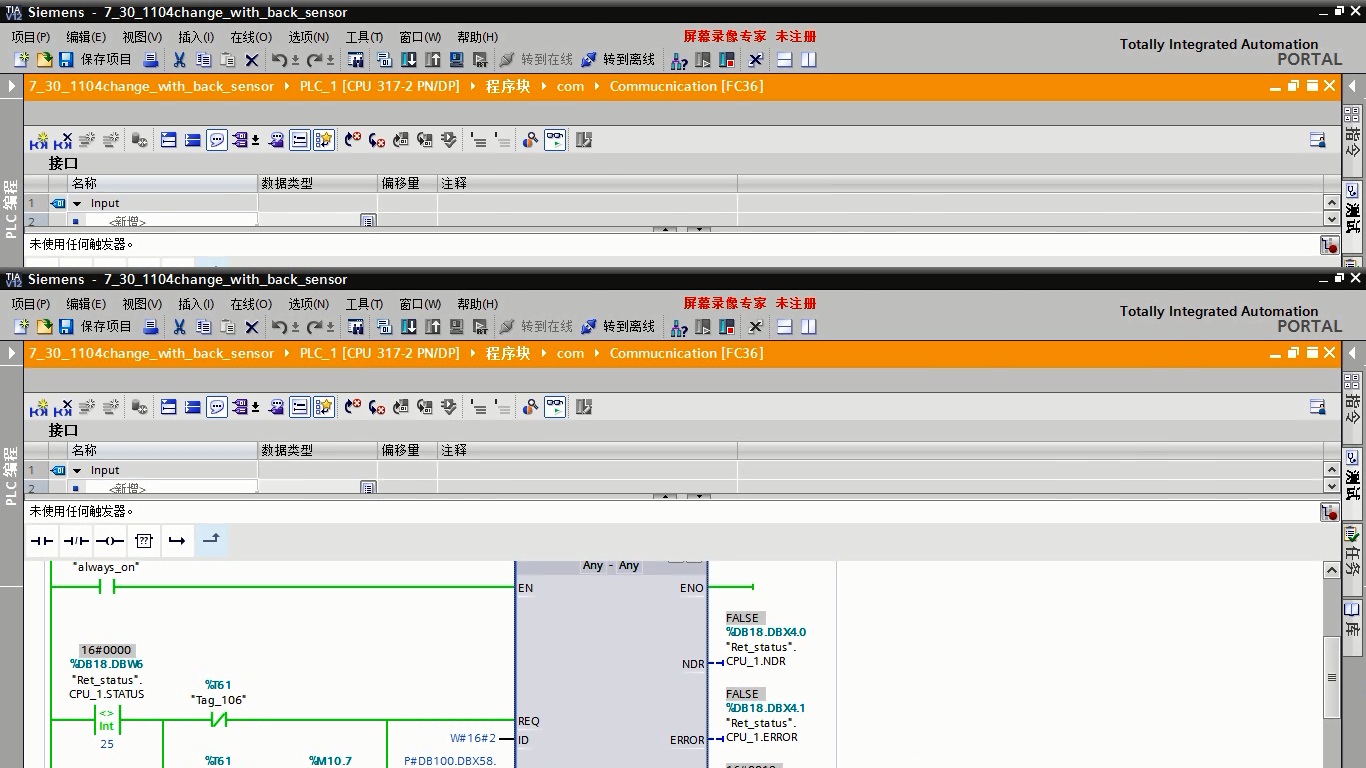Click the Close branch arrow in the favorites bar

click(x=211, y=540)
